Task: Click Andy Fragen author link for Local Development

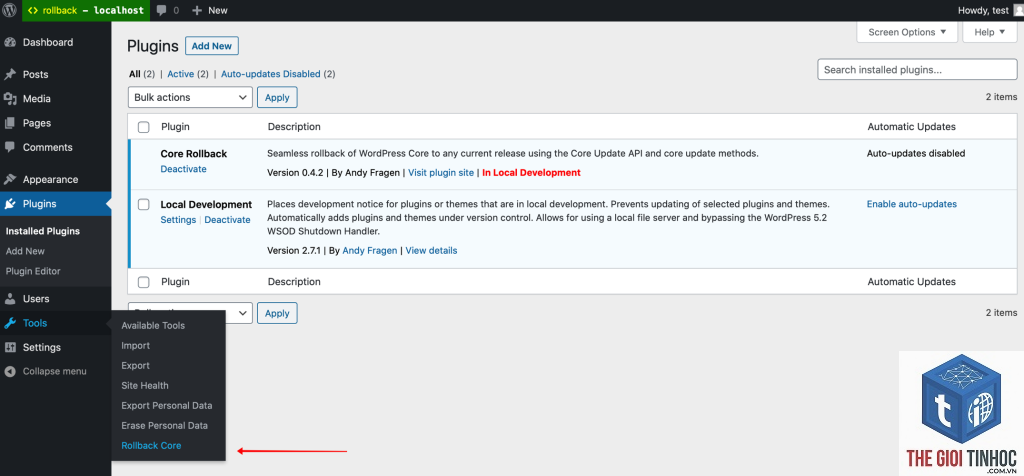Action: click(370, 250)
